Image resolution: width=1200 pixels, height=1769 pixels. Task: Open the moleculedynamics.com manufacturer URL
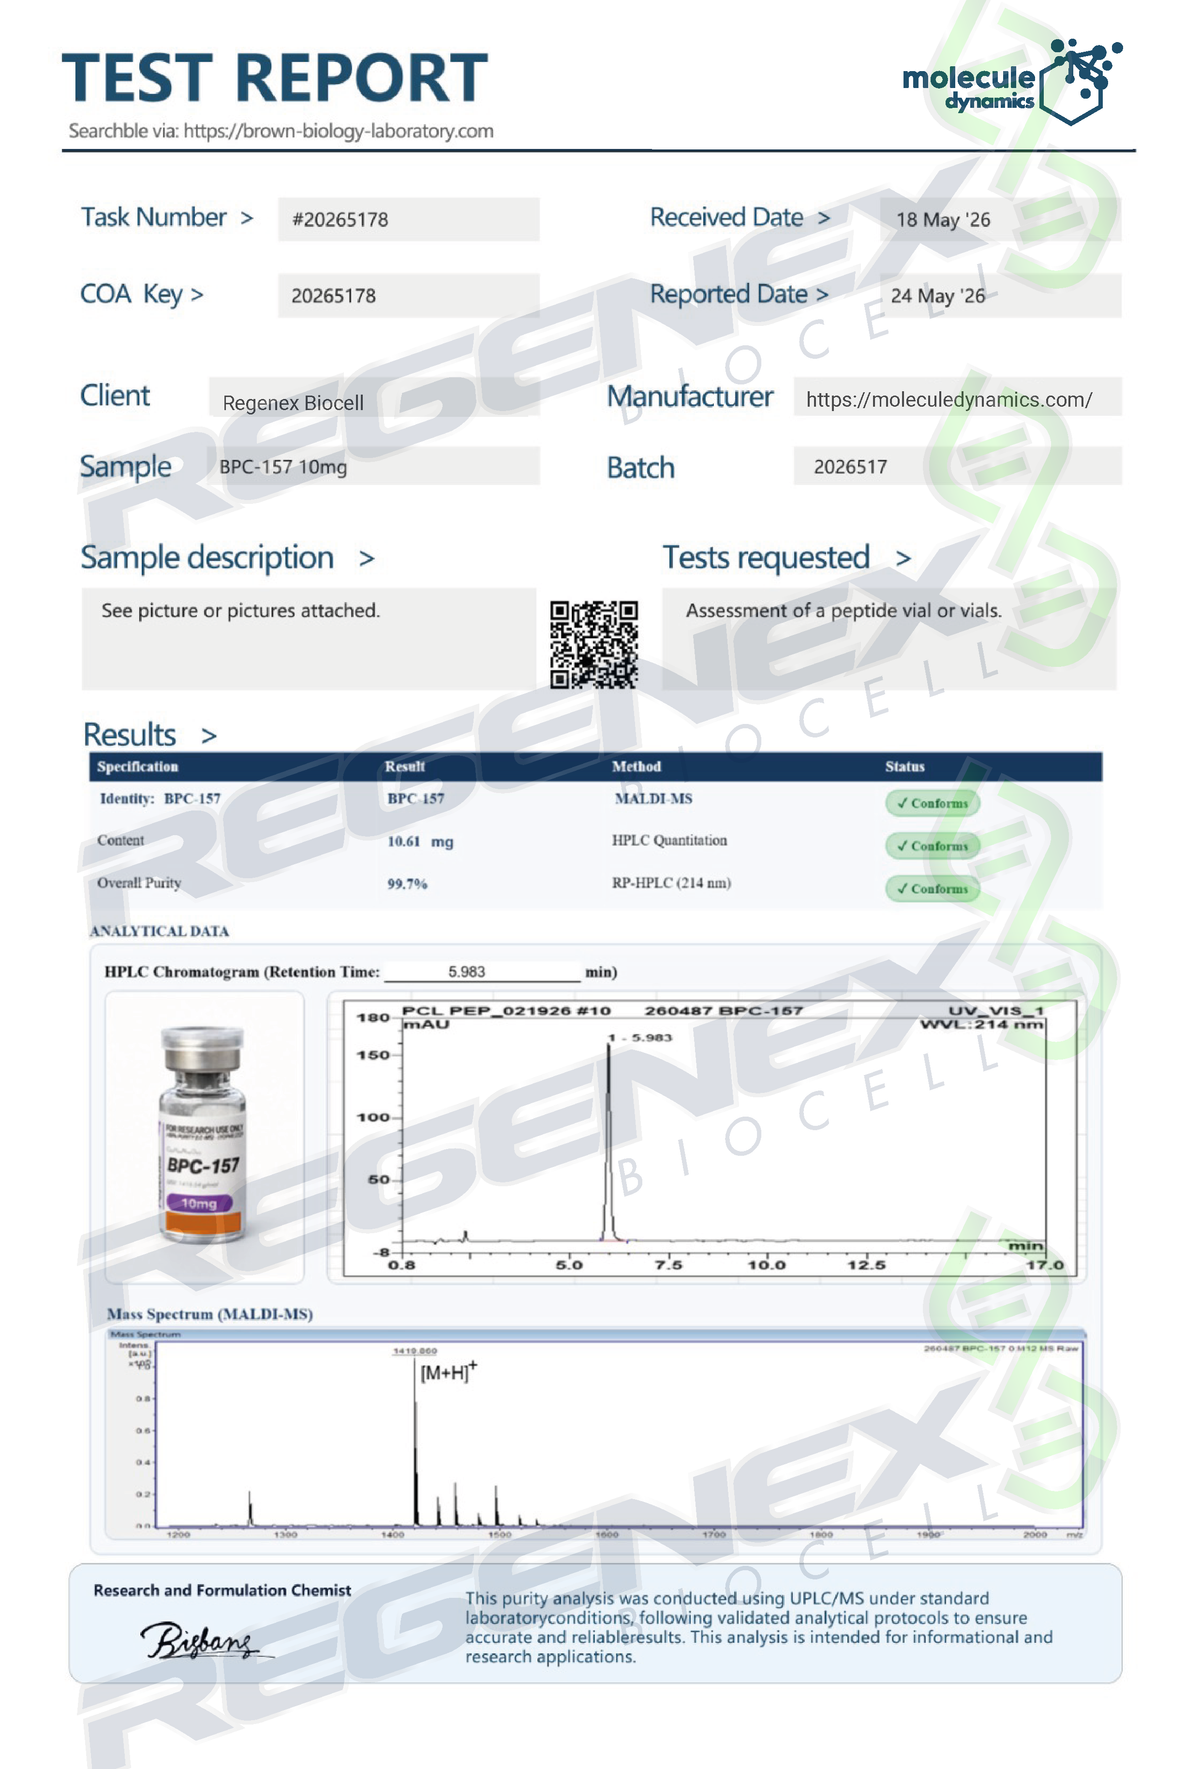pos(949,400)
